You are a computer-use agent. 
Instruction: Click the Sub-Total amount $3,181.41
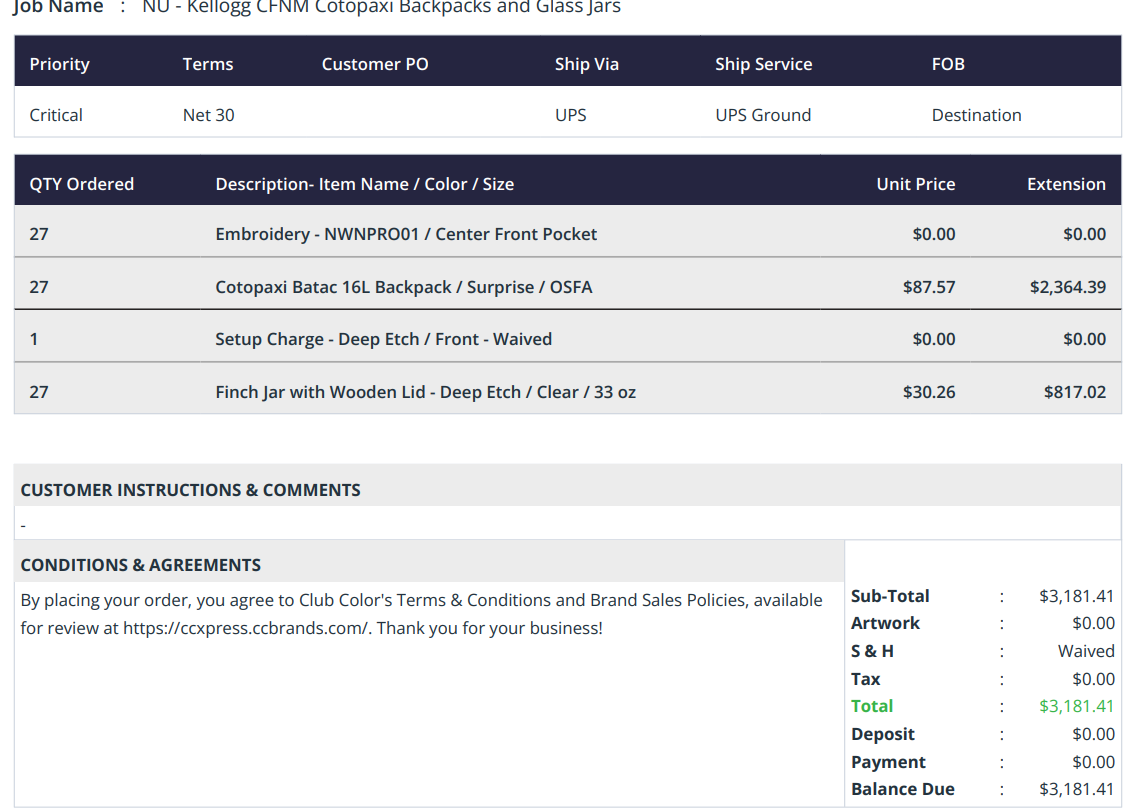pyautogui.click(x=1076, y=596)
